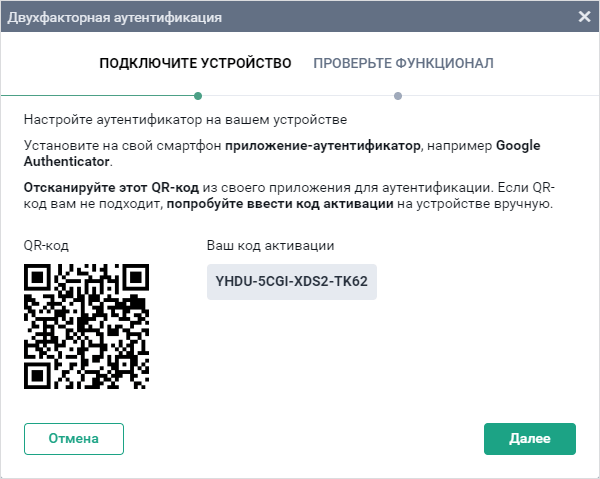Select the ПОДКЛЮЧИТЕ УСТРОЙСТВО step tab
The width and height of the screenshot is (600, 479).
[195, 63]
